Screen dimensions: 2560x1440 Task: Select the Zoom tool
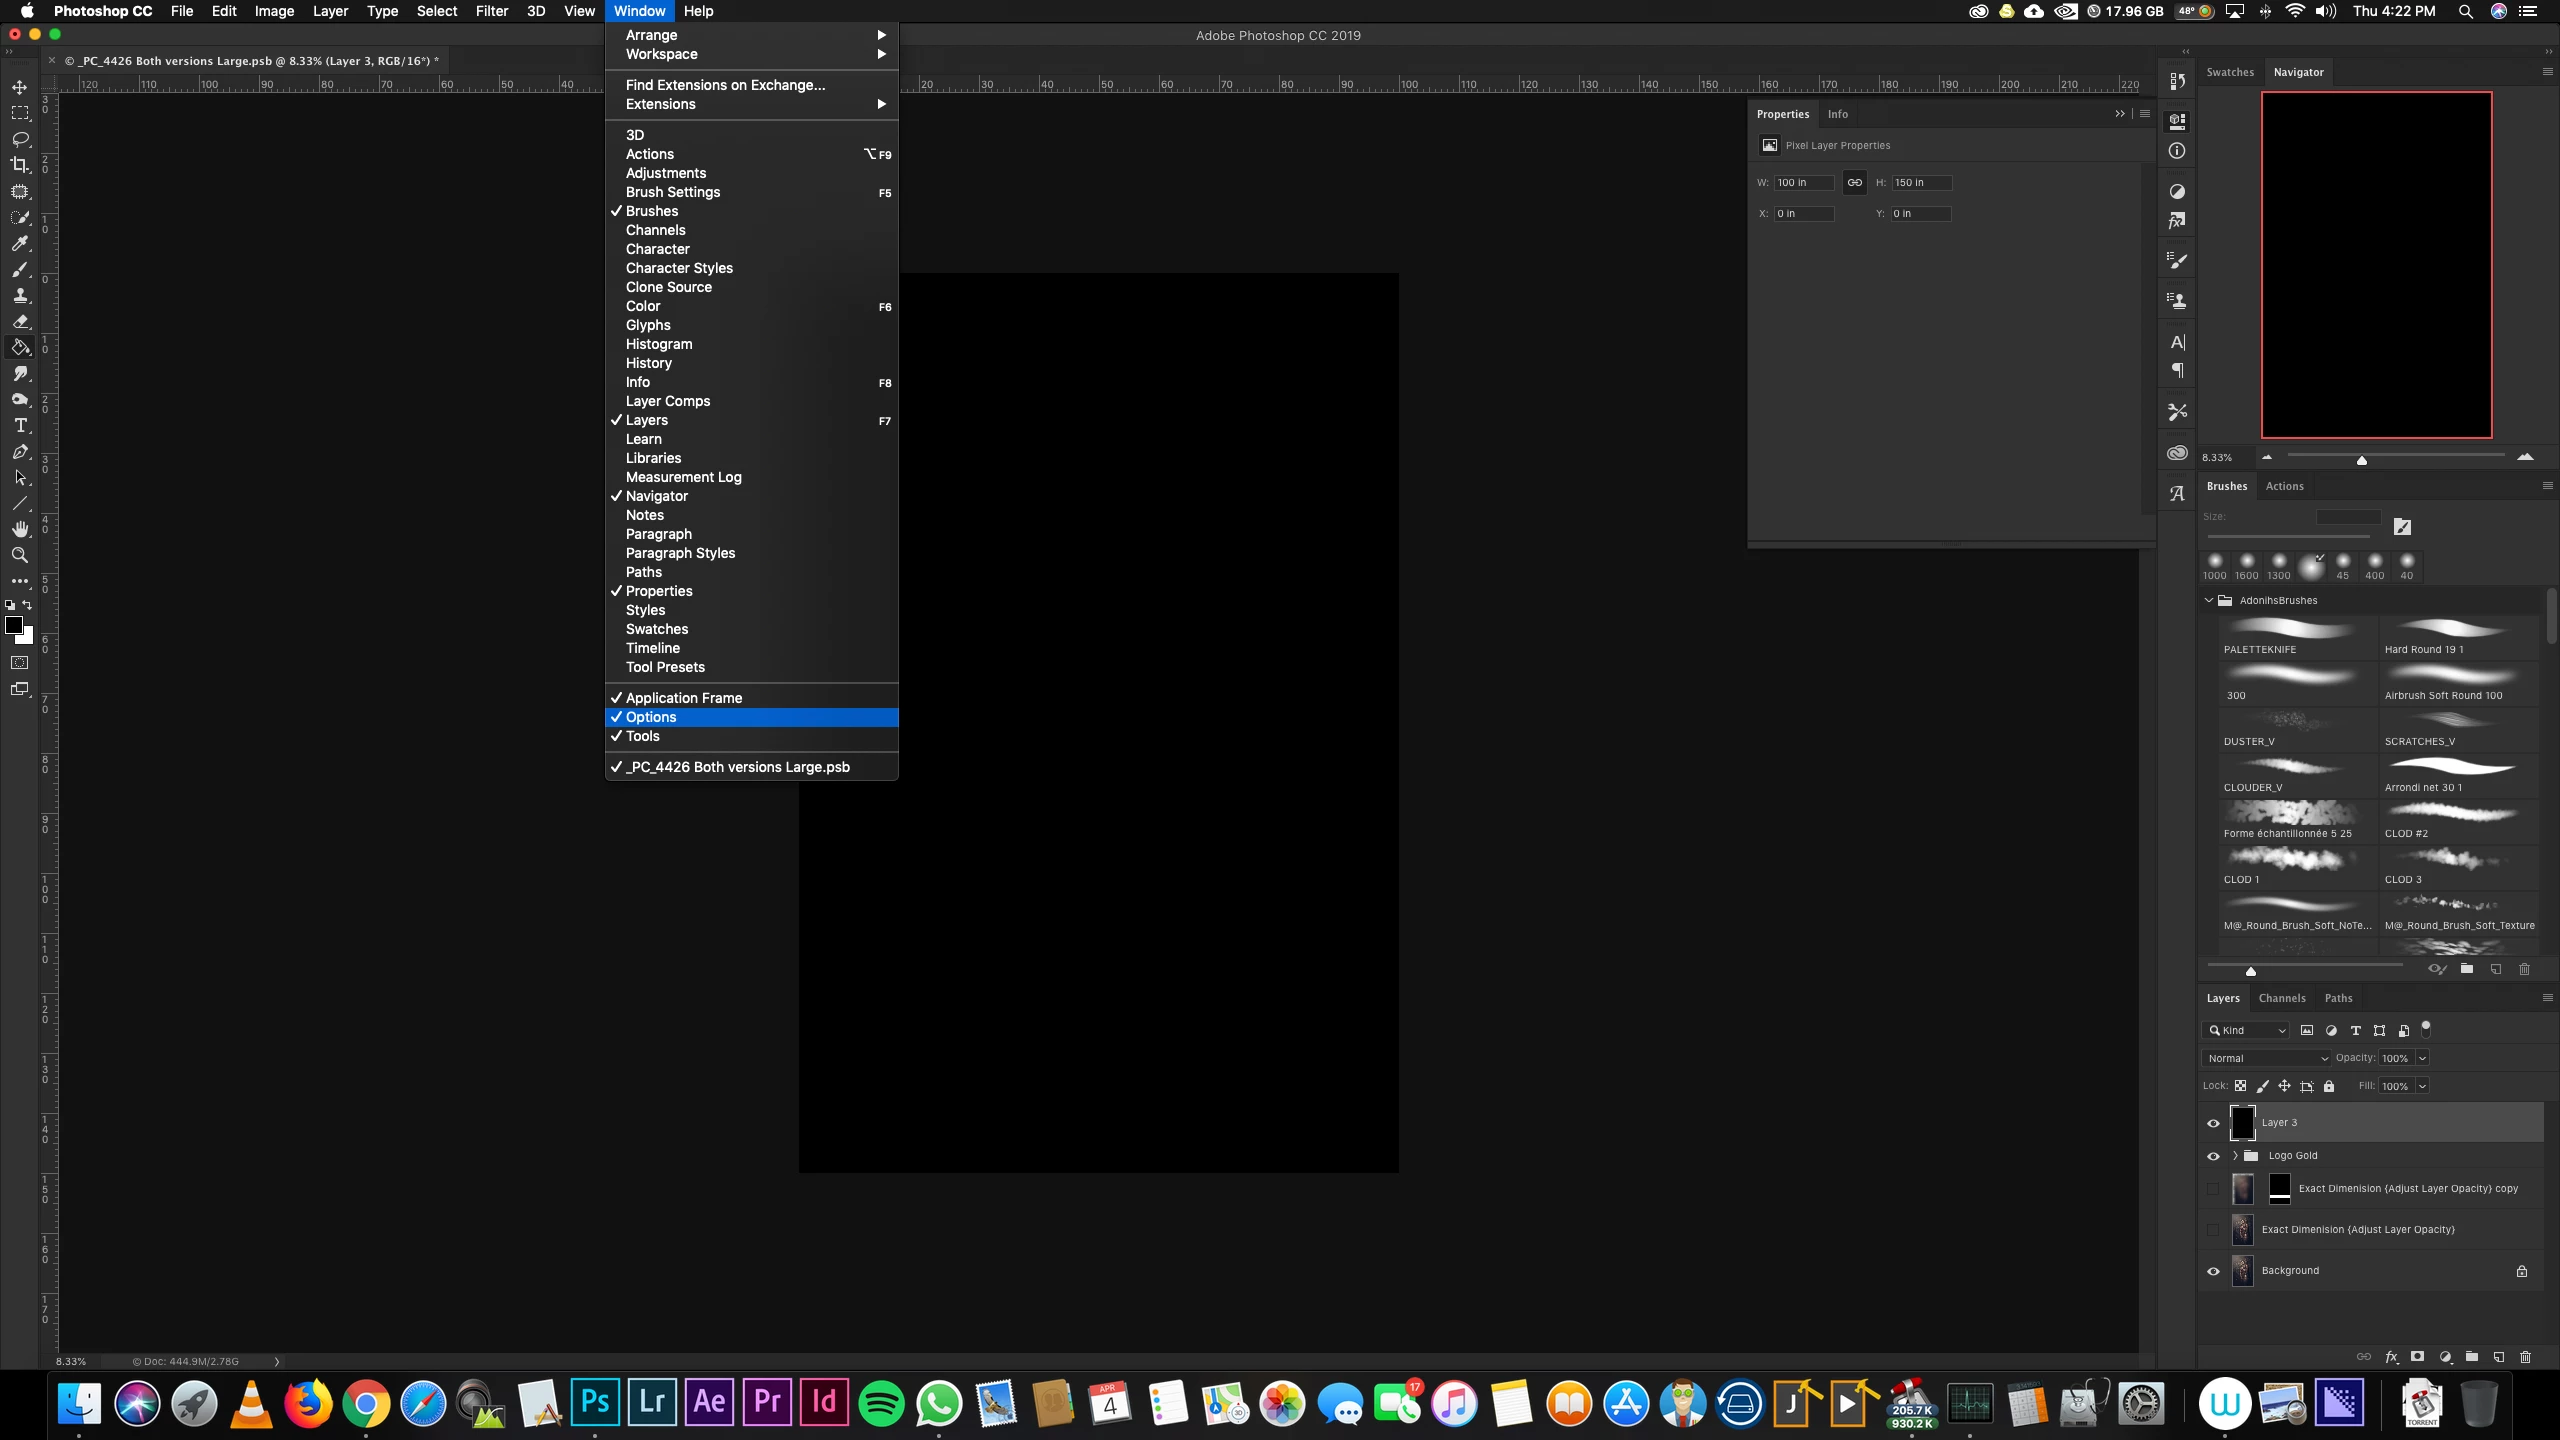pos(20,555)
